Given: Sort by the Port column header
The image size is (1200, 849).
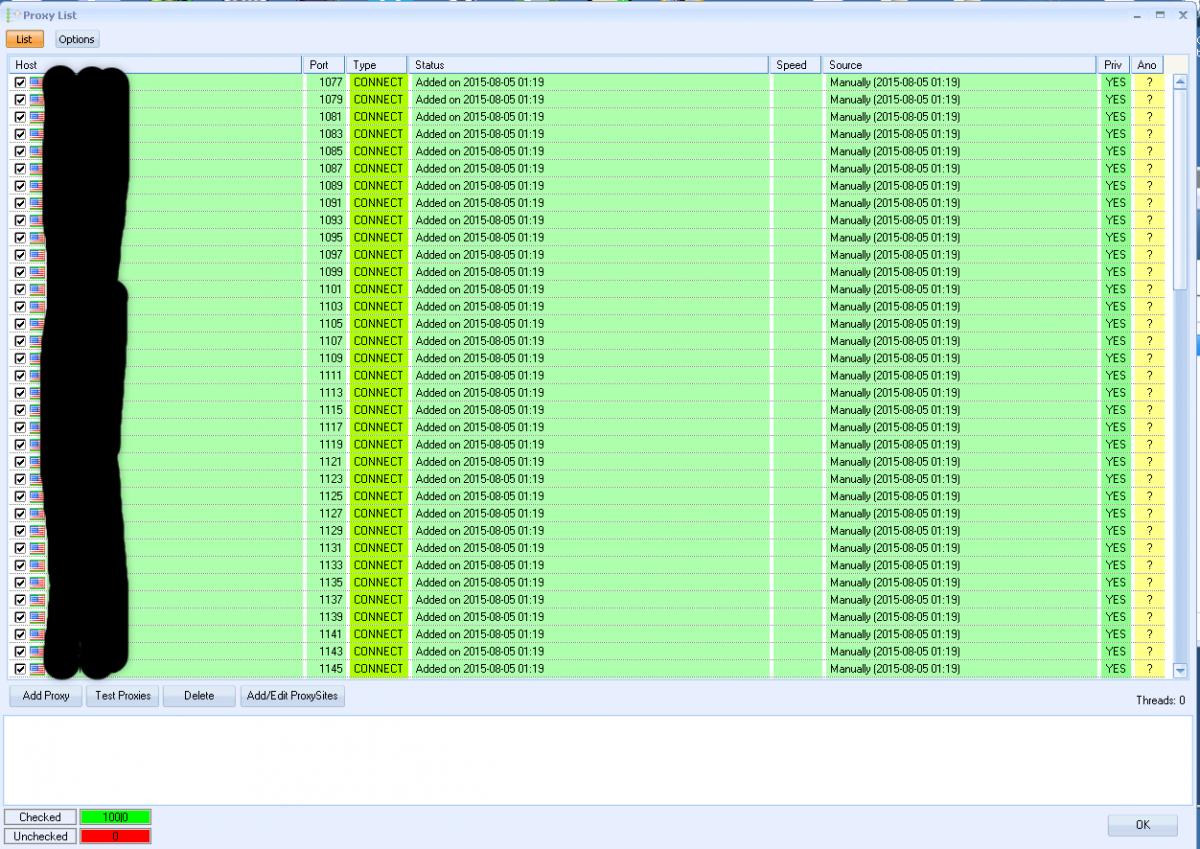Looking at the screenshot, I should coord(325,65).
